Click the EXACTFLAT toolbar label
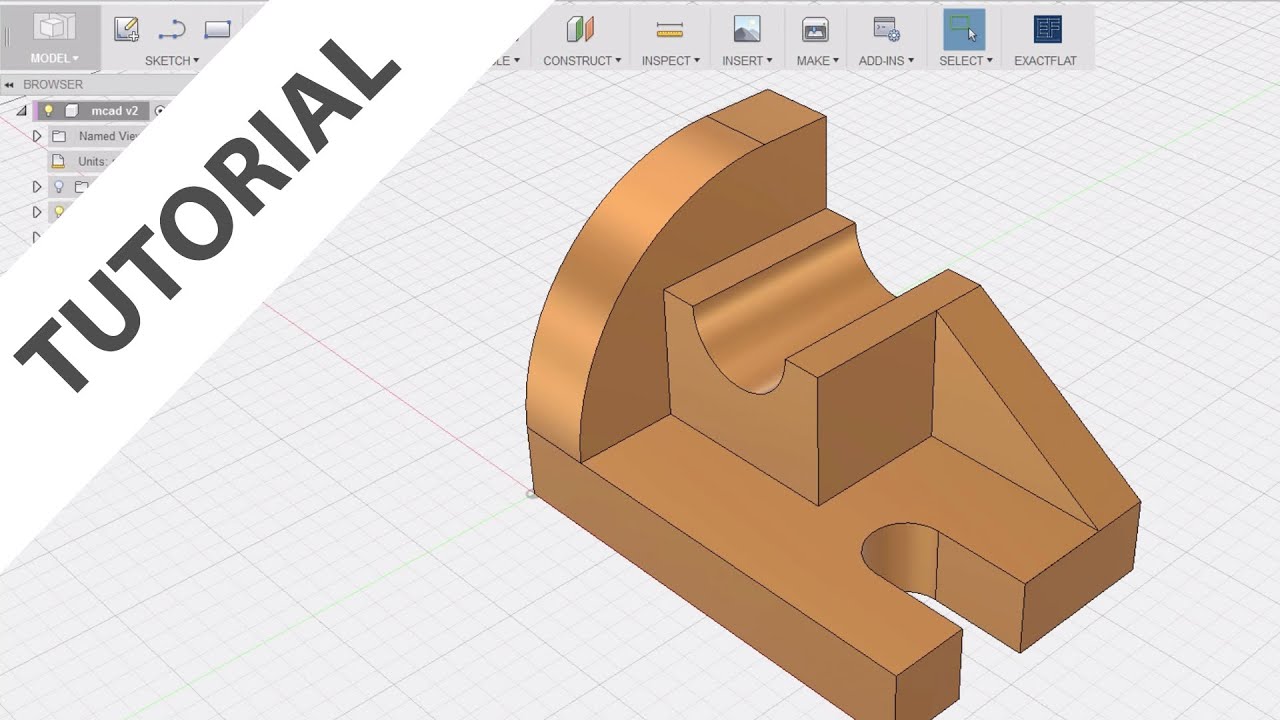 [x=1045, y=61]
